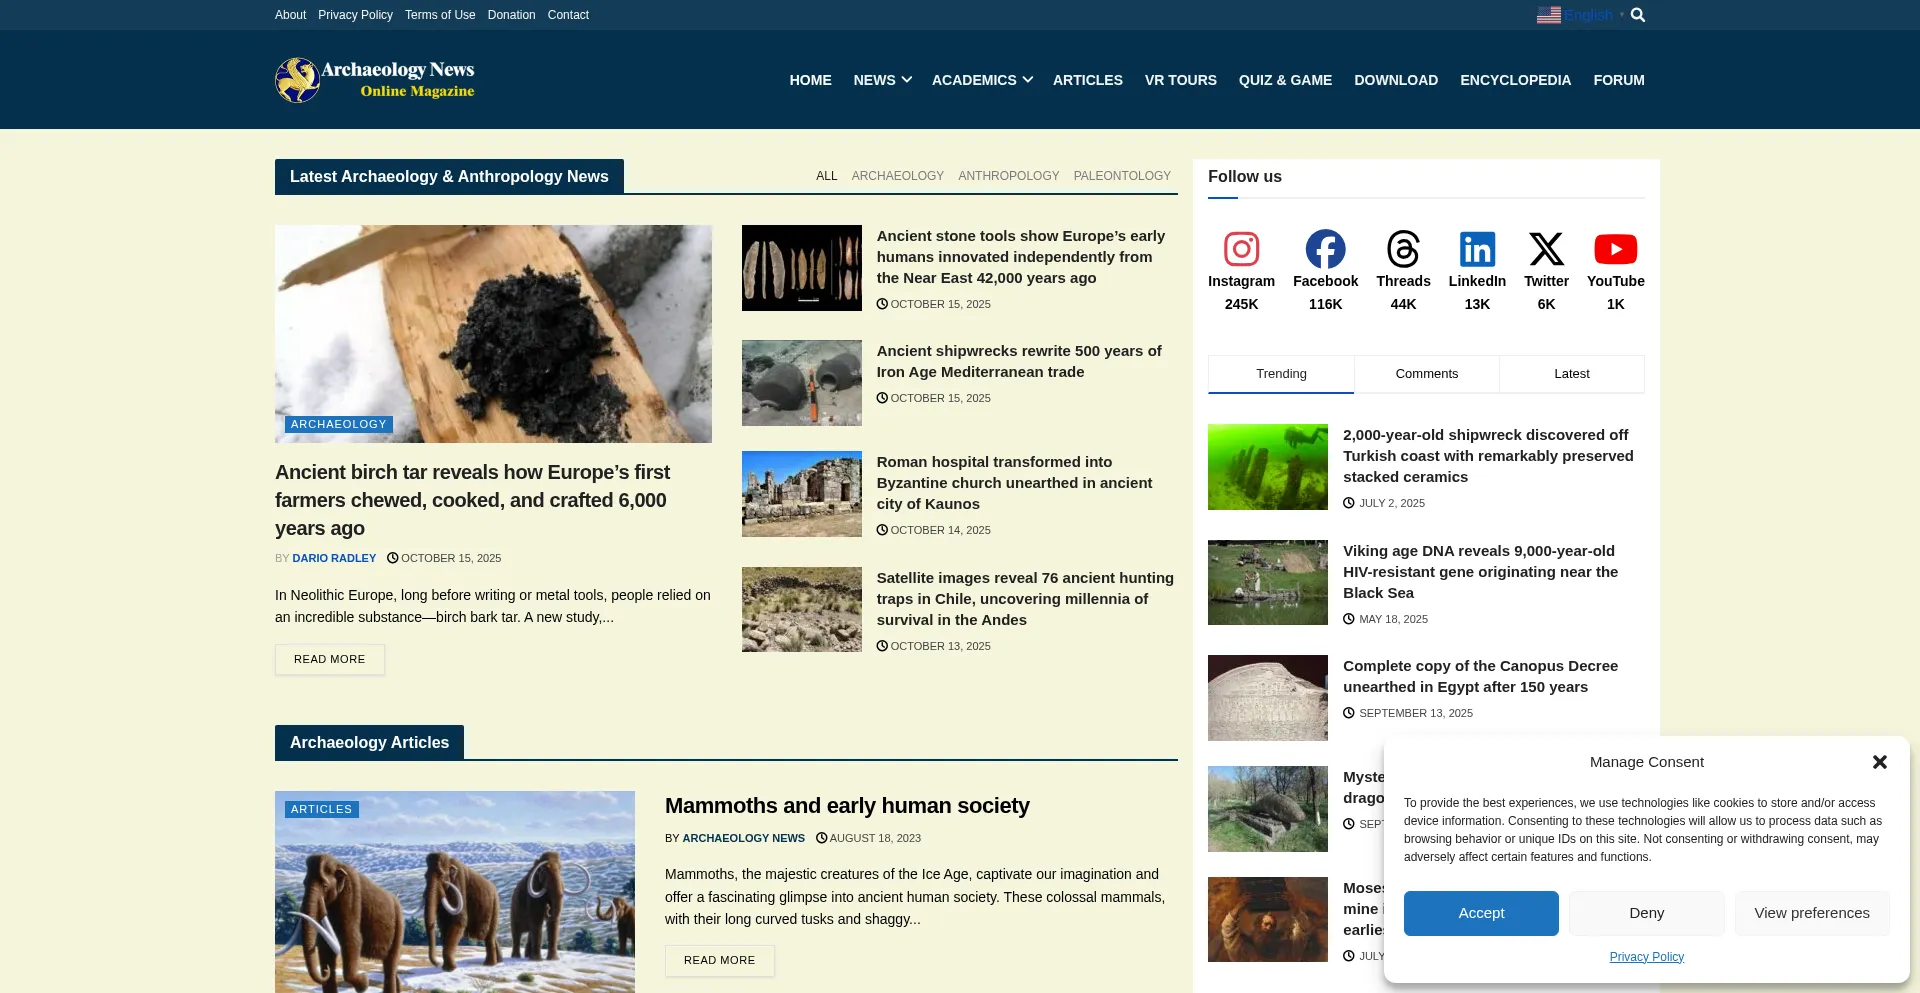Click the Deny consent button
1920x993 pixels.
(x=1646, y=913)
